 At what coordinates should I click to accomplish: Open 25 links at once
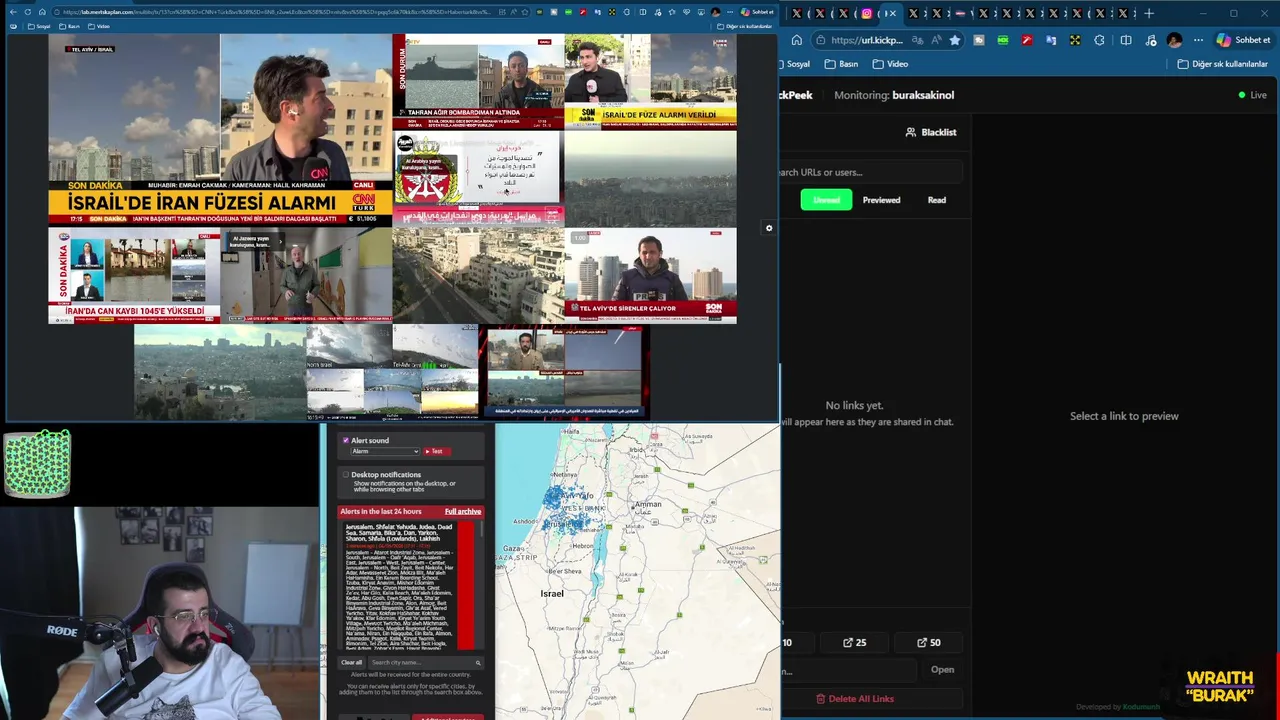click(x=855, y=642)
